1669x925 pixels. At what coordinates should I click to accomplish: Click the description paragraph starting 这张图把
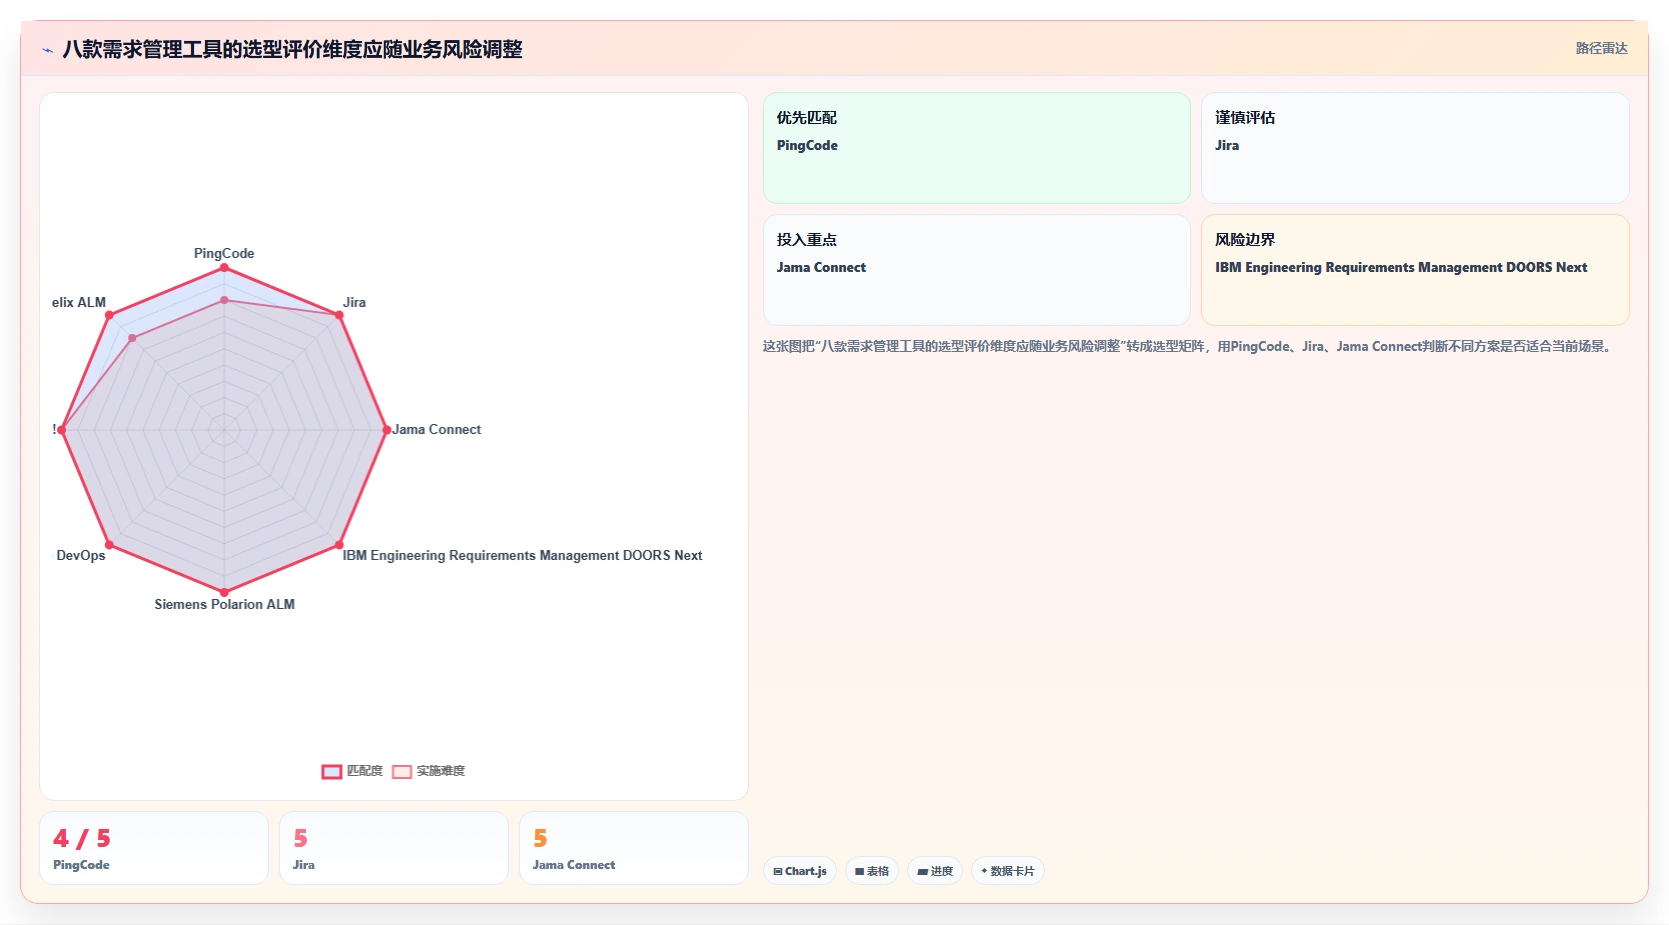(x=1189, y=346)
